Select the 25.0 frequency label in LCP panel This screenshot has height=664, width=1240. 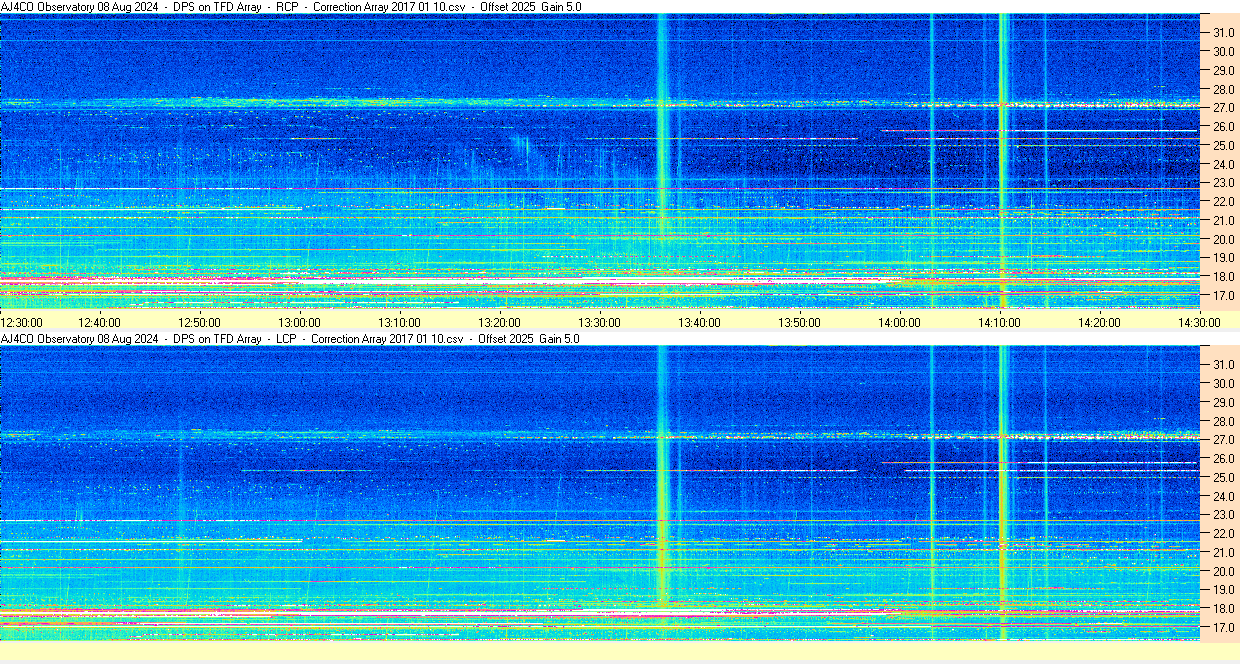pos(1223,478)
